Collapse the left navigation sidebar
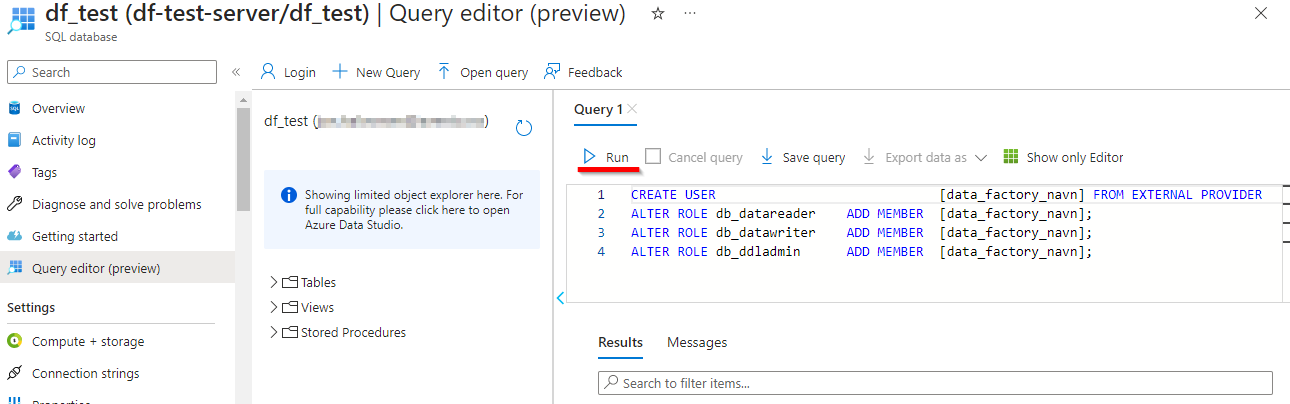Screen dimensions: 1290x404 pos(236,72)
